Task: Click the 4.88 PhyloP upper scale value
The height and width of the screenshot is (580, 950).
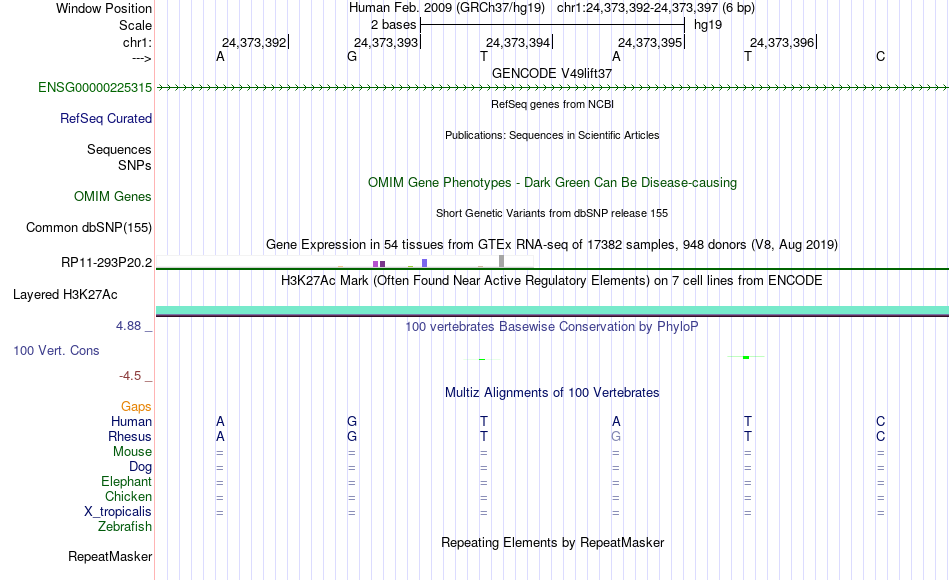Action: click(x=128, y=326)
